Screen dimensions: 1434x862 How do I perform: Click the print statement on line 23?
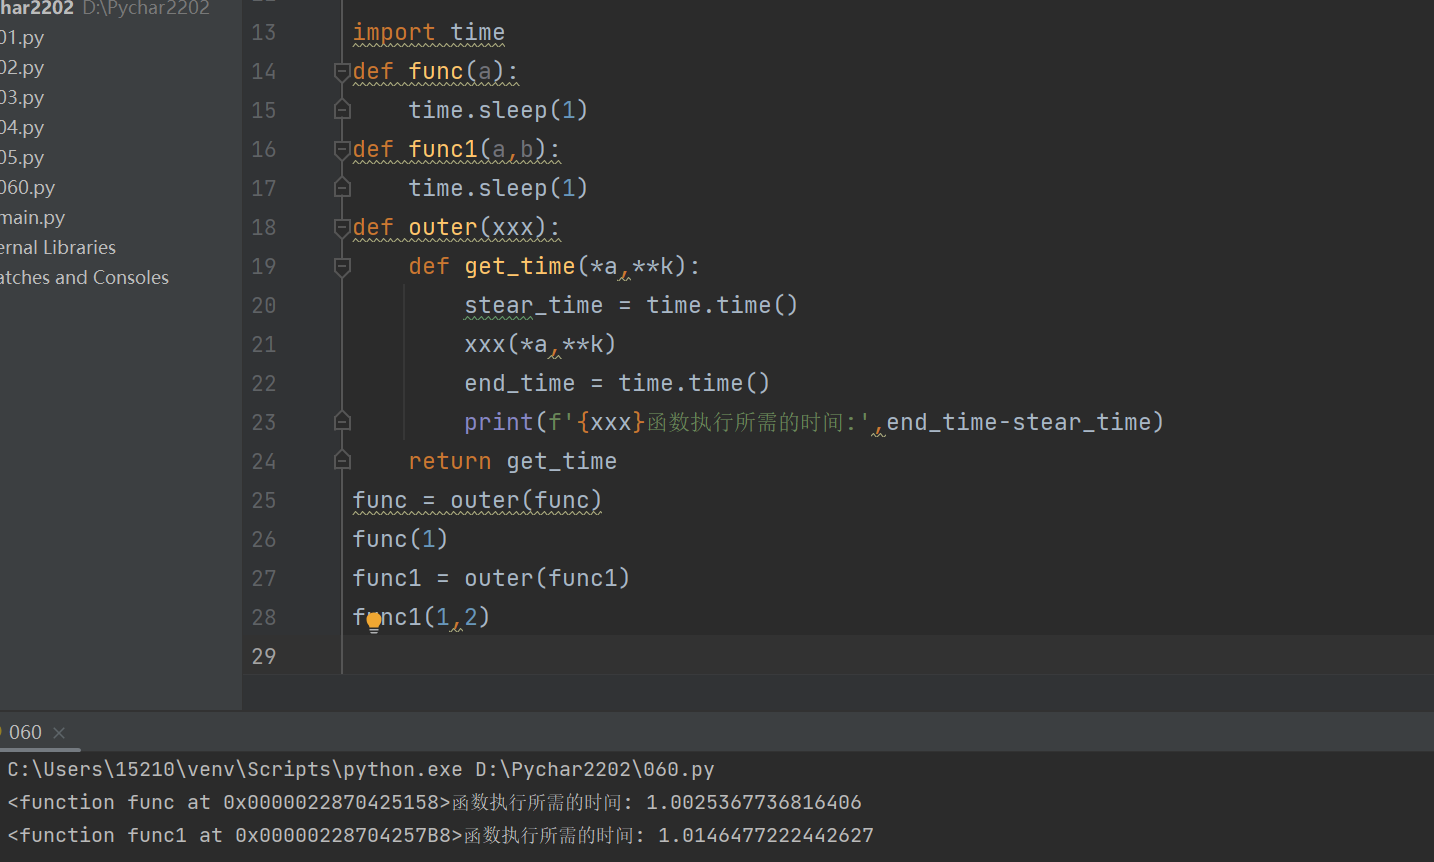814,423
